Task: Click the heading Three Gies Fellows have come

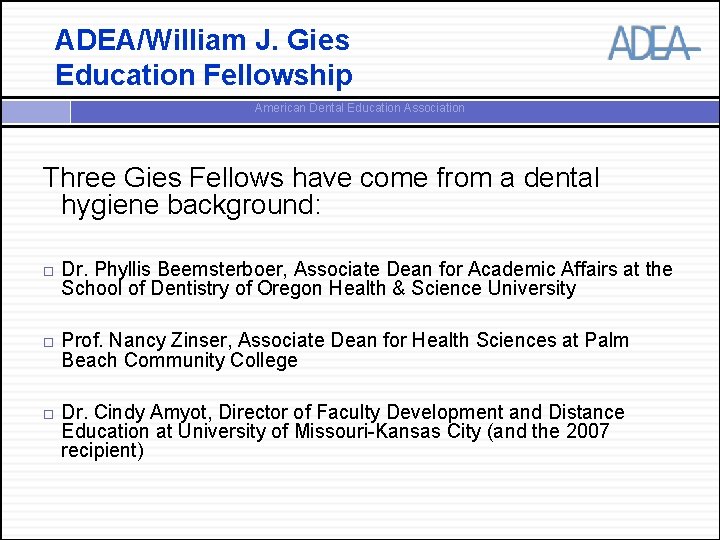Action: [321, 177]
